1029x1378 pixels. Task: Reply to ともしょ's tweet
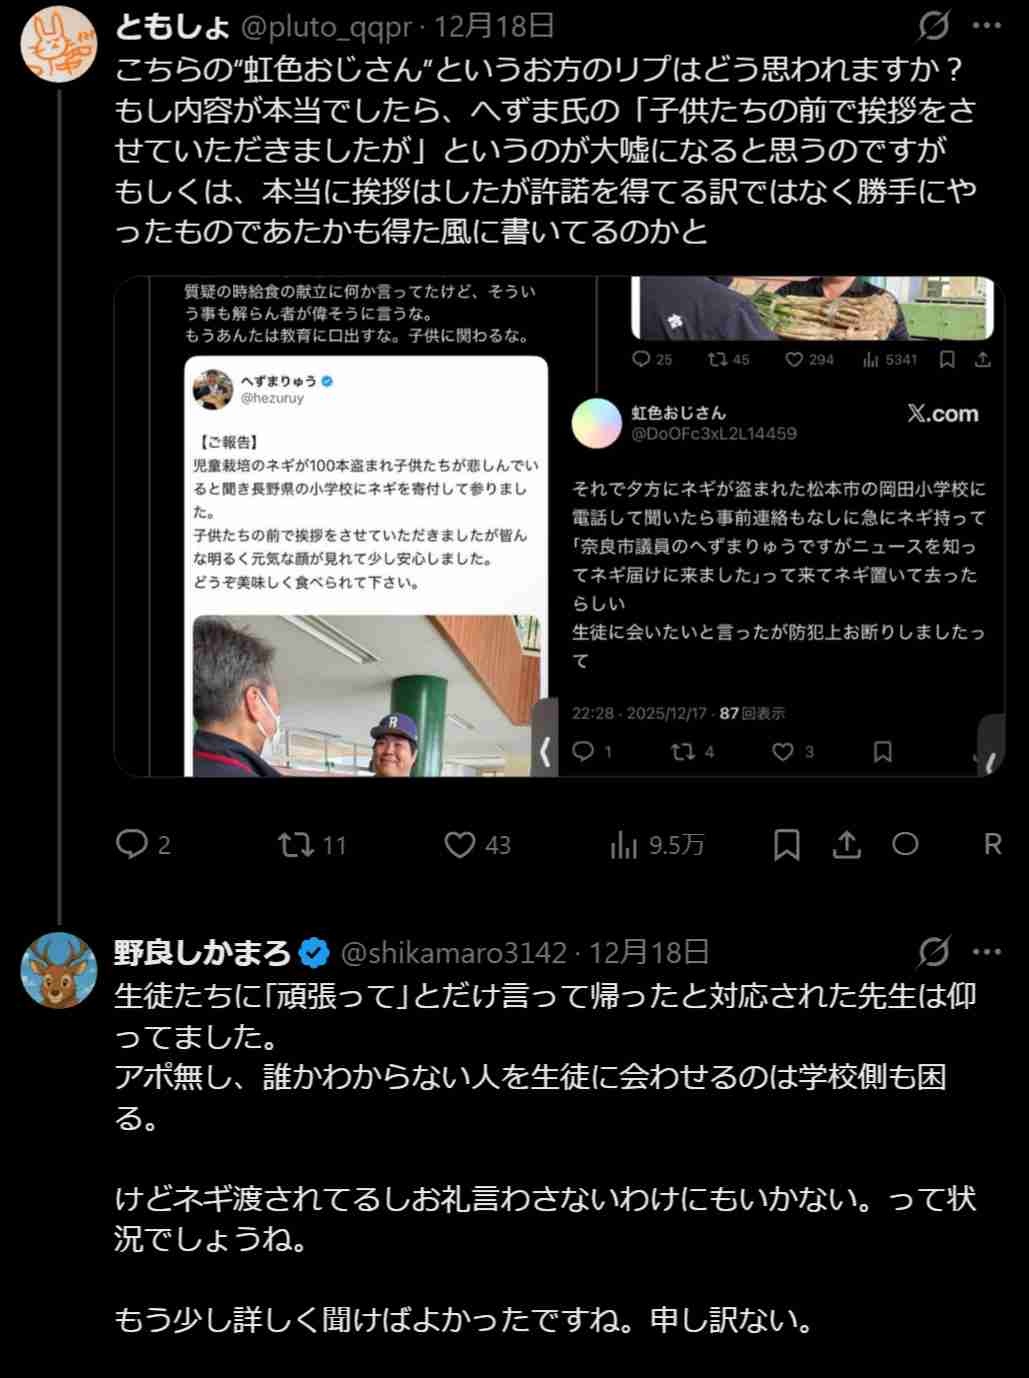[x=143, y=845]
